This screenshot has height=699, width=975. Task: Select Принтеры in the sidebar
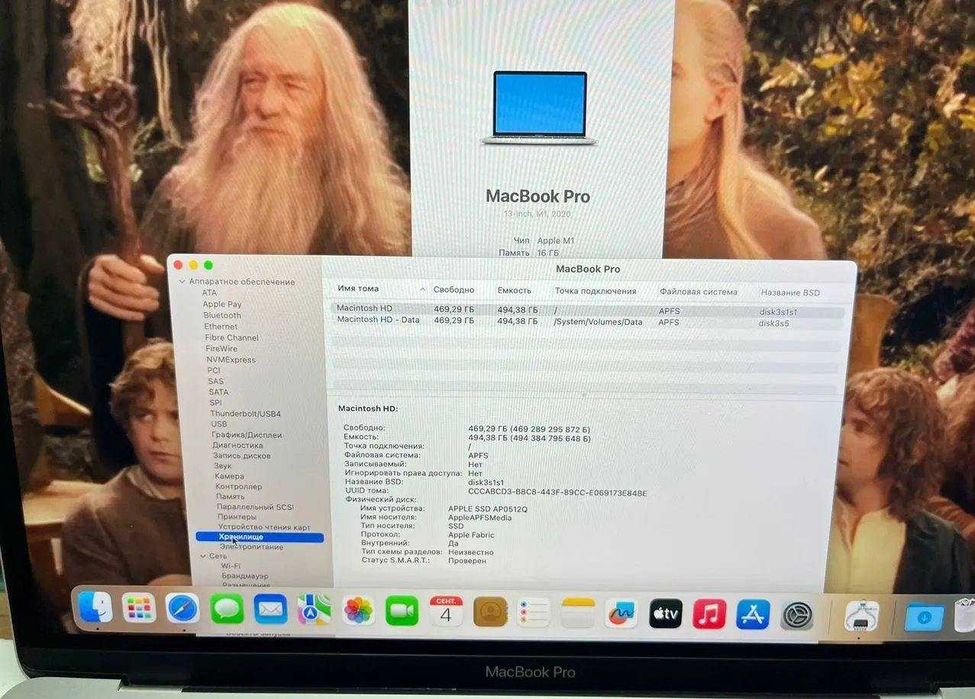(237, 517)
